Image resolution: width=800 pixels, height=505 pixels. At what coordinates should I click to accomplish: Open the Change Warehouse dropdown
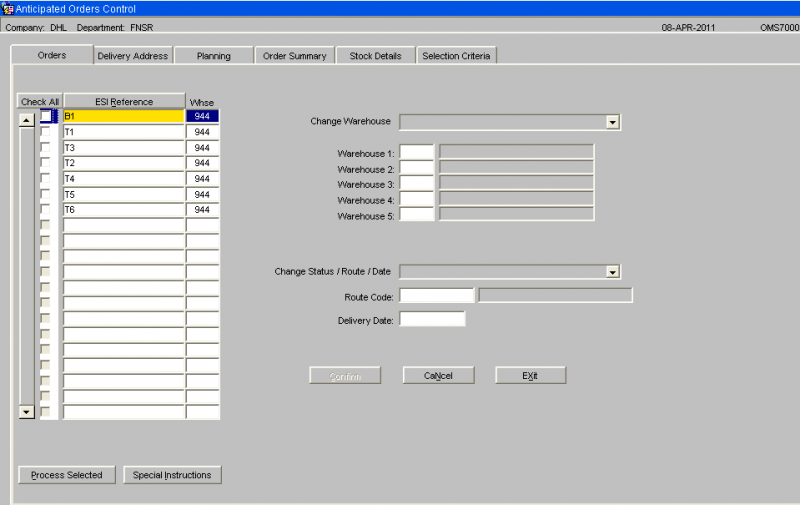coord(612,122)
